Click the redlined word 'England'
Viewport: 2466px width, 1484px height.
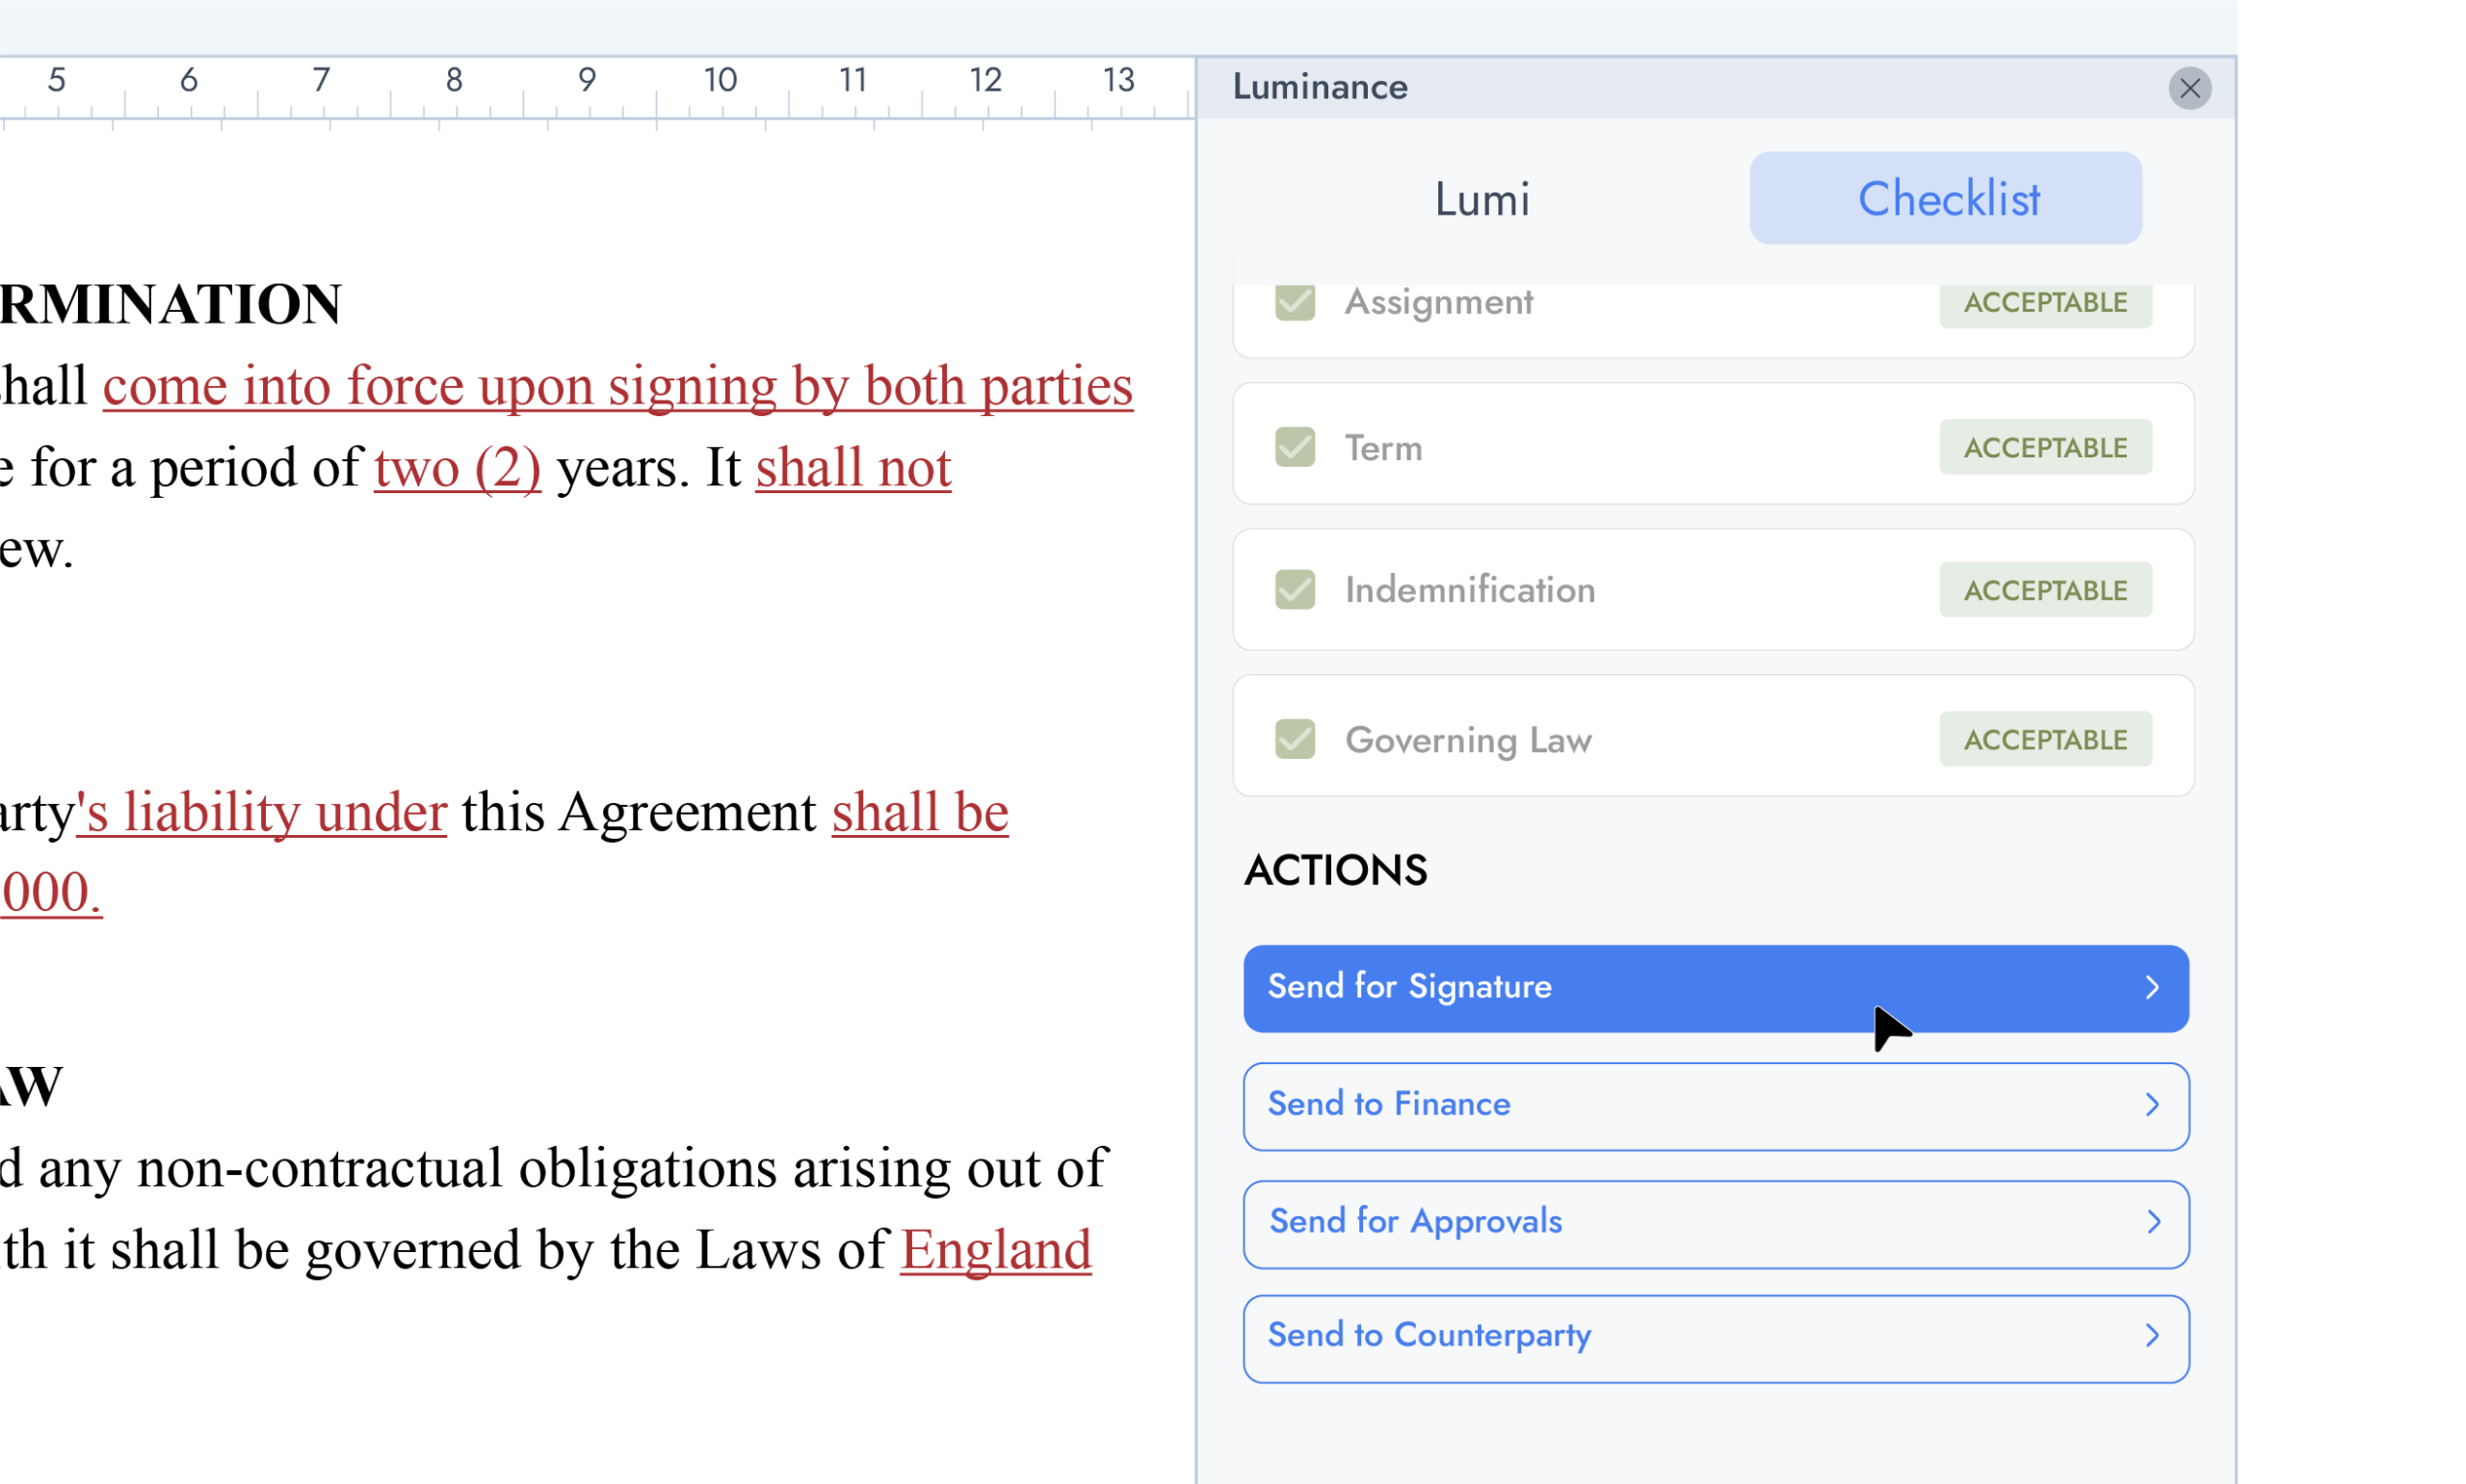click(995, 1250)
